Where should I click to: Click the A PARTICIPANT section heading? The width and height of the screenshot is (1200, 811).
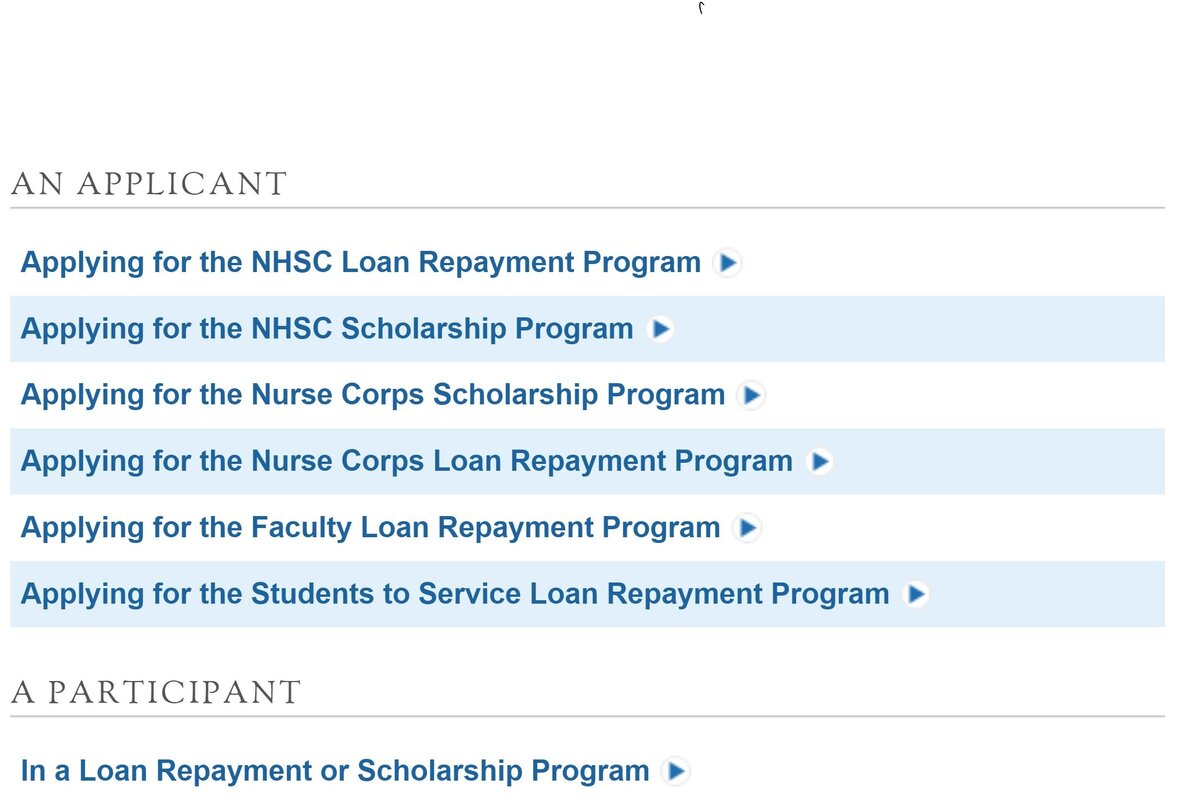point(156,692)
